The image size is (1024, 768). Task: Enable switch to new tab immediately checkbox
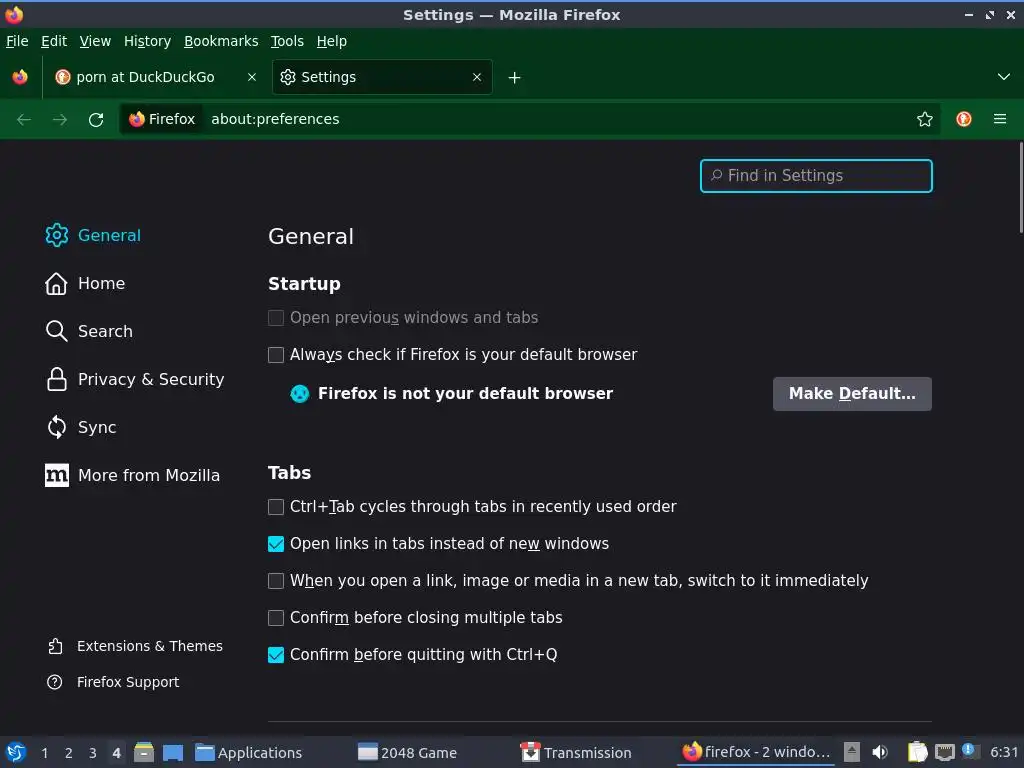(276, 581)
